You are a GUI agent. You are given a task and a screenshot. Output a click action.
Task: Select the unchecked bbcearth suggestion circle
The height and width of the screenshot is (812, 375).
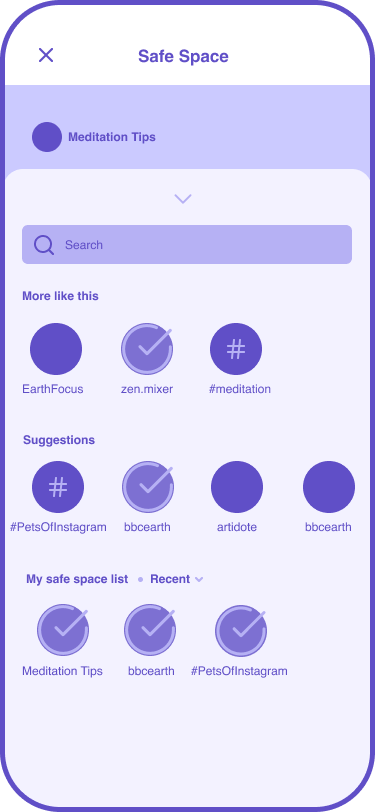(x=329, y=487)
